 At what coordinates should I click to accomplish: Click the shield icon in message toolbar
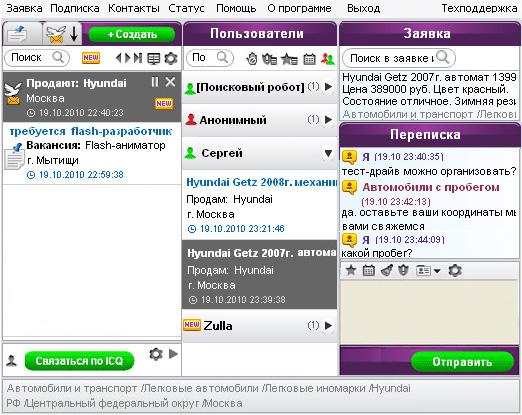coord(403,270)
